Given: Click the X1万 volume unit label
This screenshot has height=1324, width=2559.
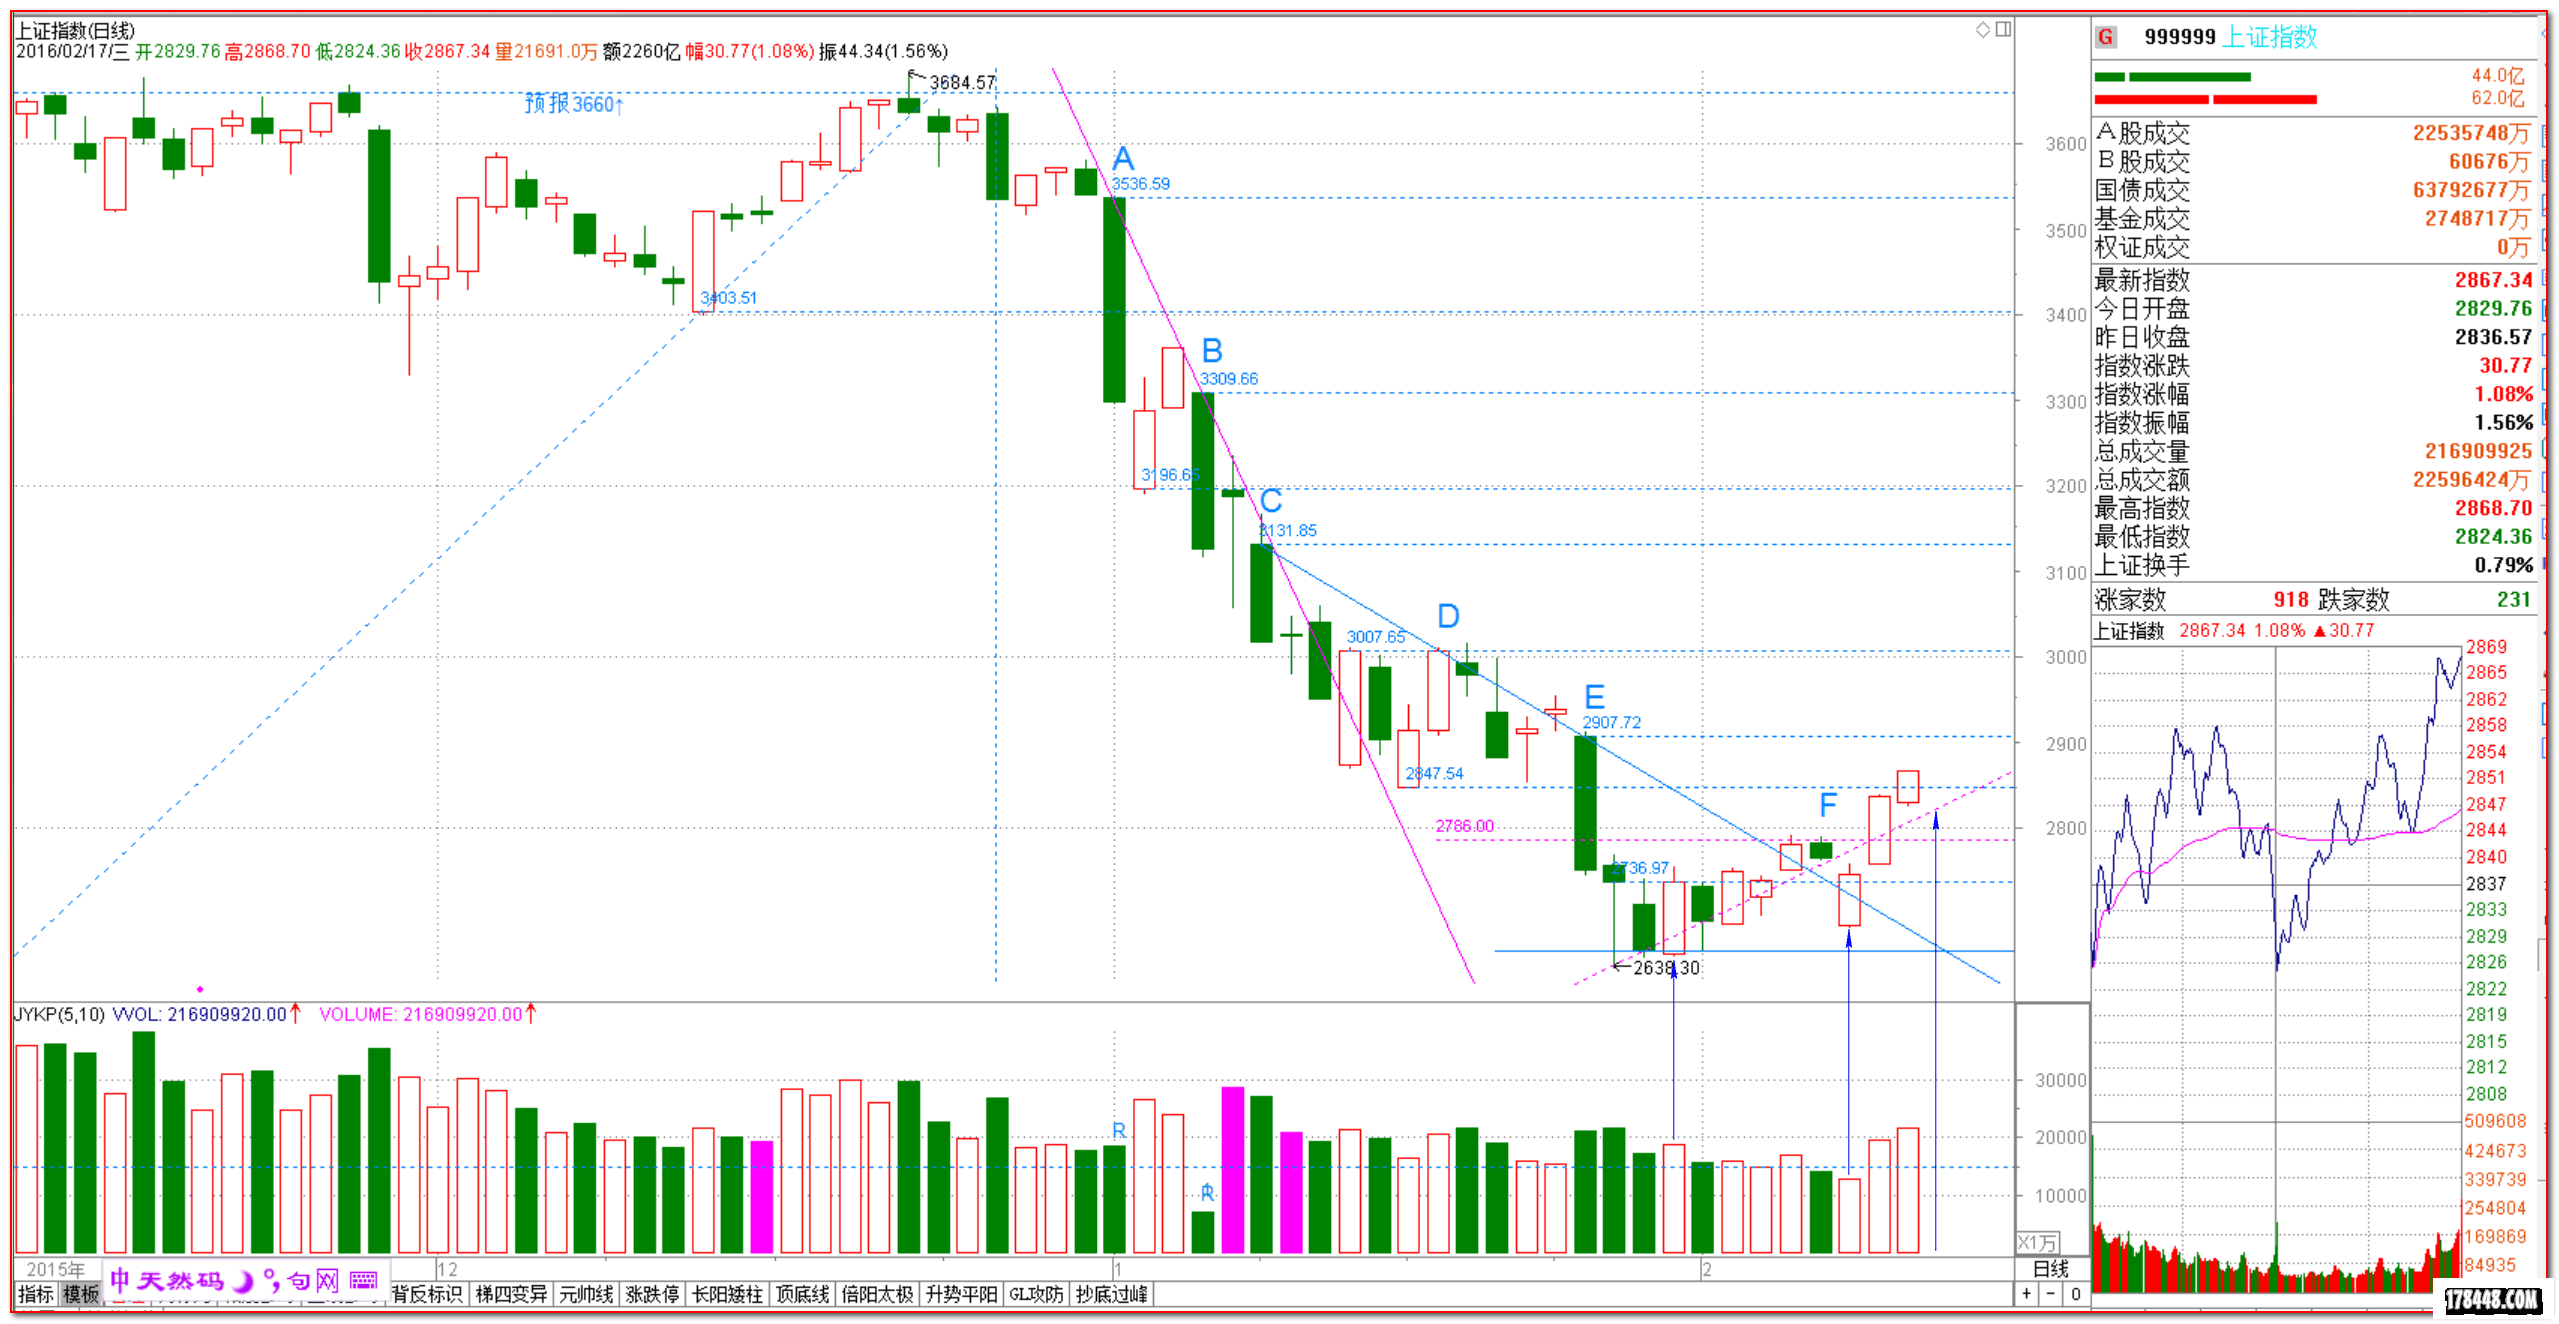Looking at the screenshot, I should [x=2037, y=1243].
